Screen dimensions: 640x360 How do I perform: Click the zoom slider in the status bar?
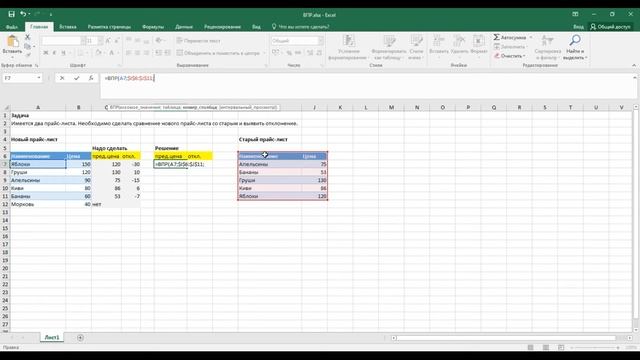pos(594,347)
